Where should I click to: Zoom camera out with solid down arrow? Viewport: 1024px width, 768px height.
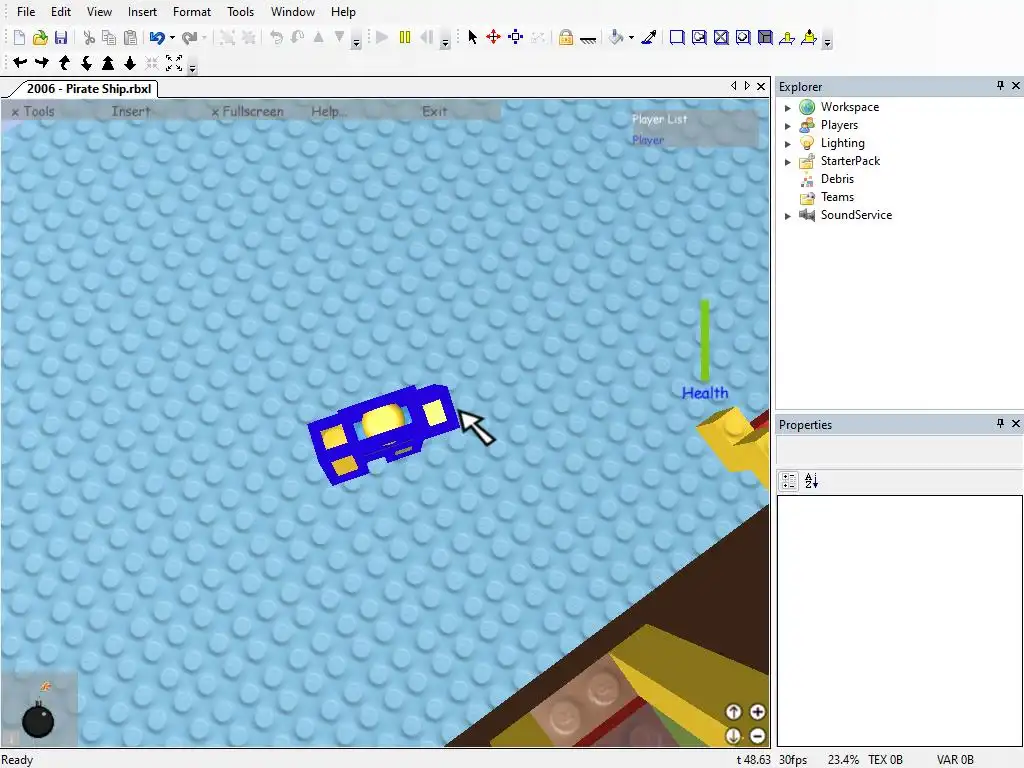[130, 63]
